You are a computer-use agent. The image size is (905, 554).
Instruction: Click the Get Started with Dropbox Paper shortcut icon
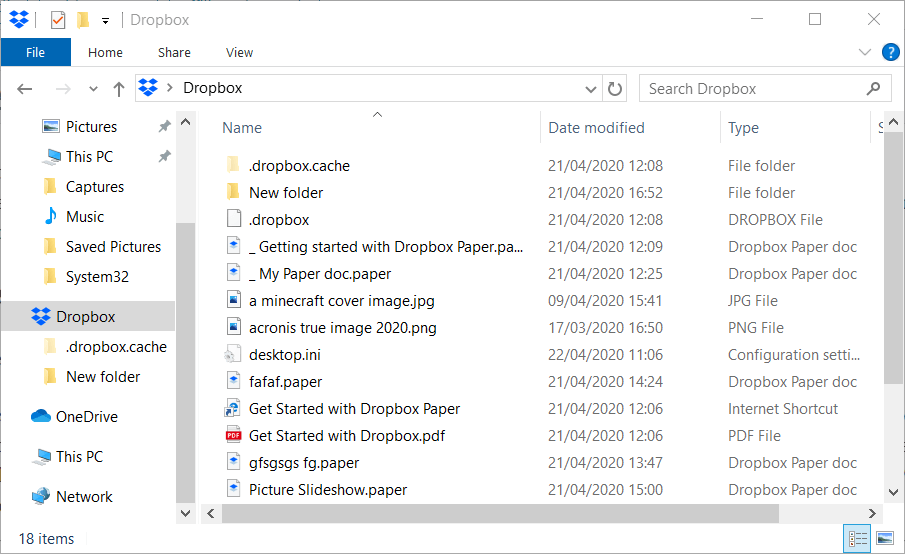[x=233, y=409]
